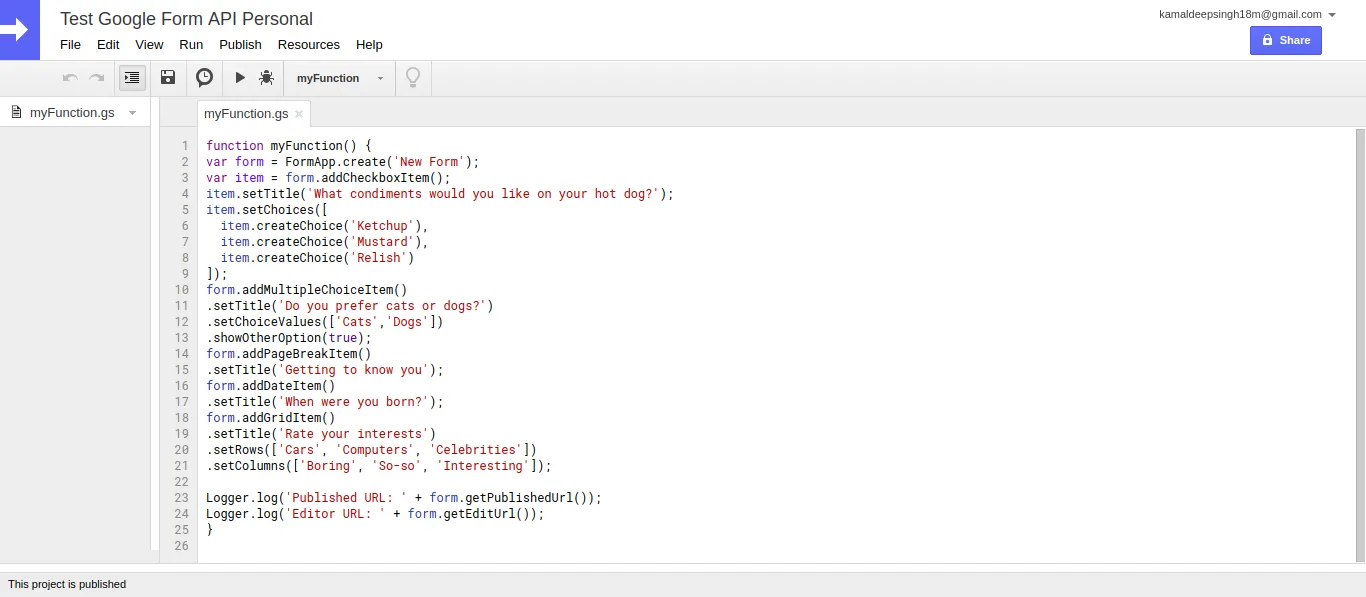
Task: Open dropdown arrow beside myFunction.gs in sidebar
Action: pos(132,113)
